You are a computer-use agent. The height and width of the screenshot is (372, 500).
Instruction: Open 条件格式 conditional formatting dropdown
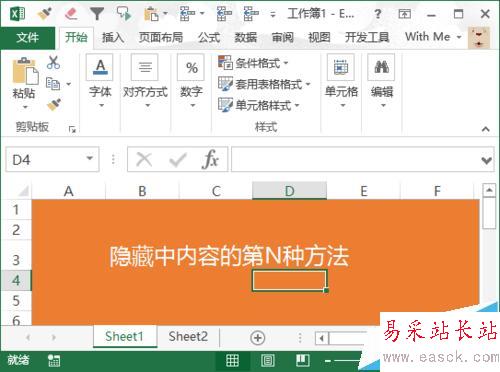point(253,63)
